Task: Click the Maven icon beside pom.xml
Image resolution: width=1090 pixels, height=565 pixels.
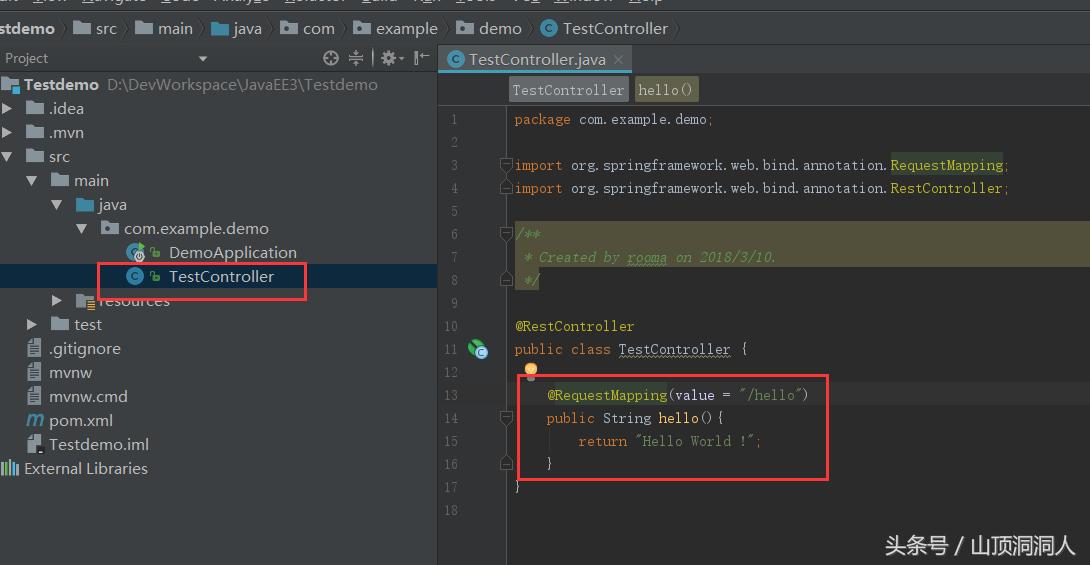Action: click(x=35, y=420)
